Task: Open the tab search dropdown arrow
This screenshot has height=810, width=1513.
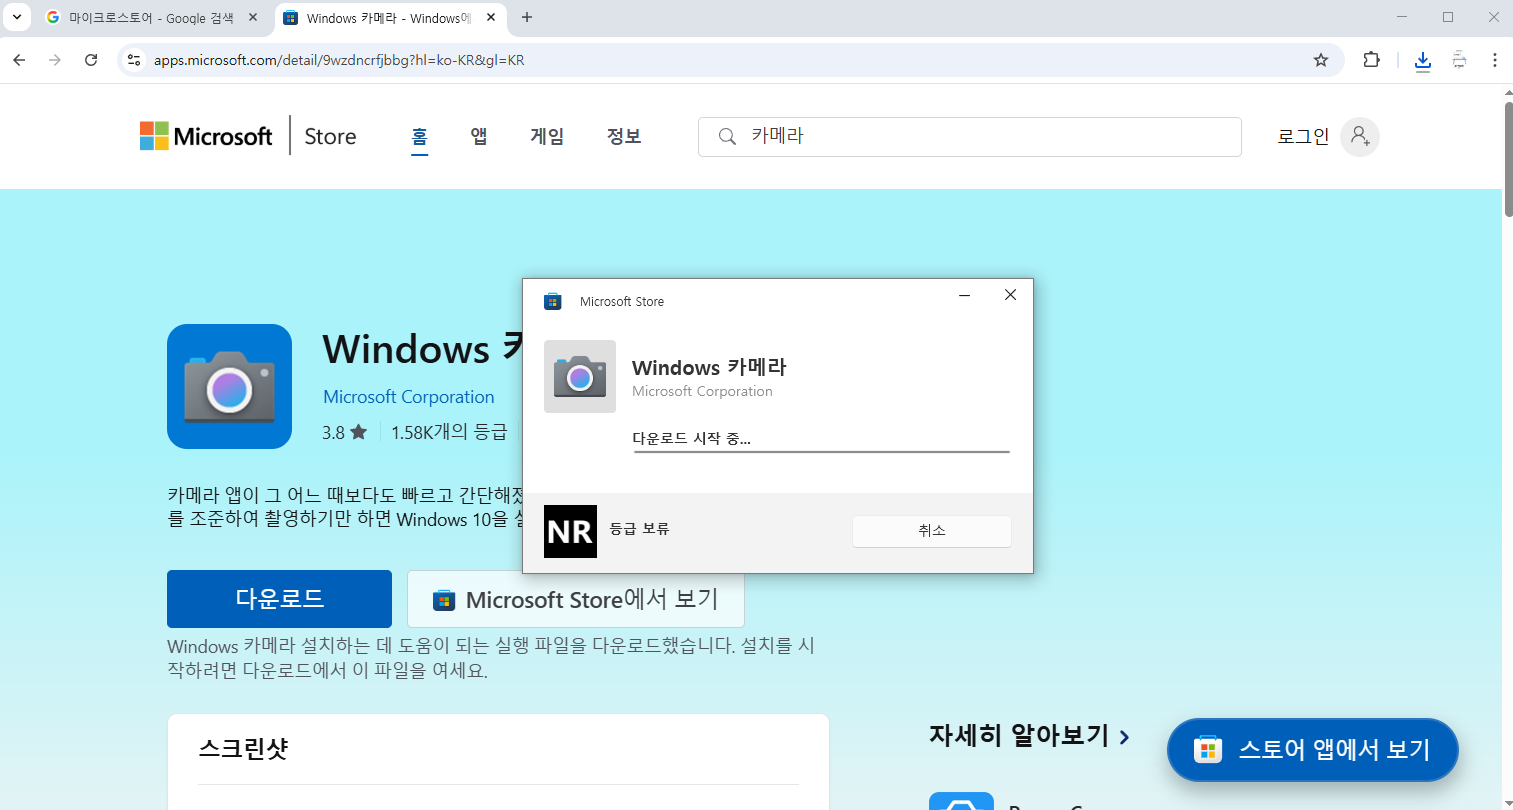Action: coord(16,17)
